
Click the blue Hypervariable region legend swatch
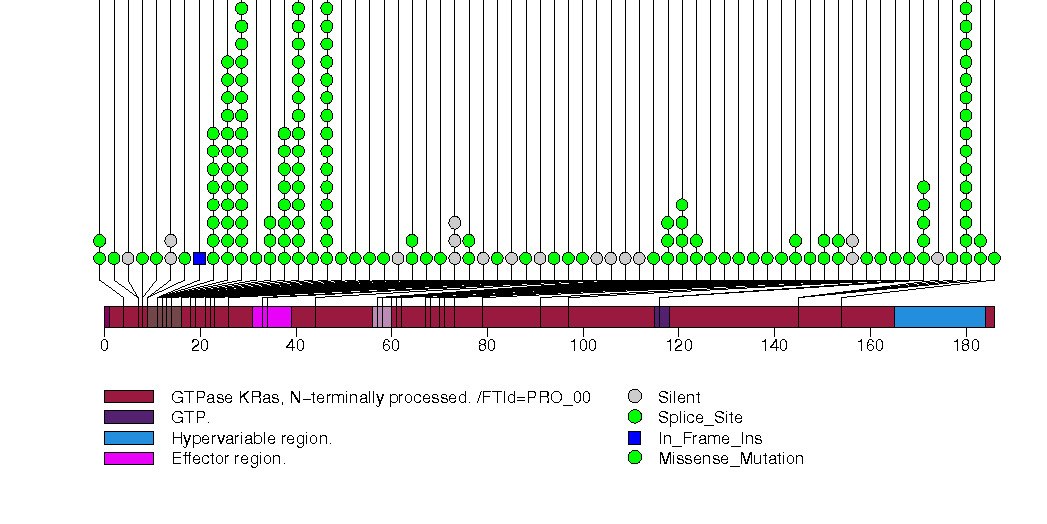pos(129,438)
